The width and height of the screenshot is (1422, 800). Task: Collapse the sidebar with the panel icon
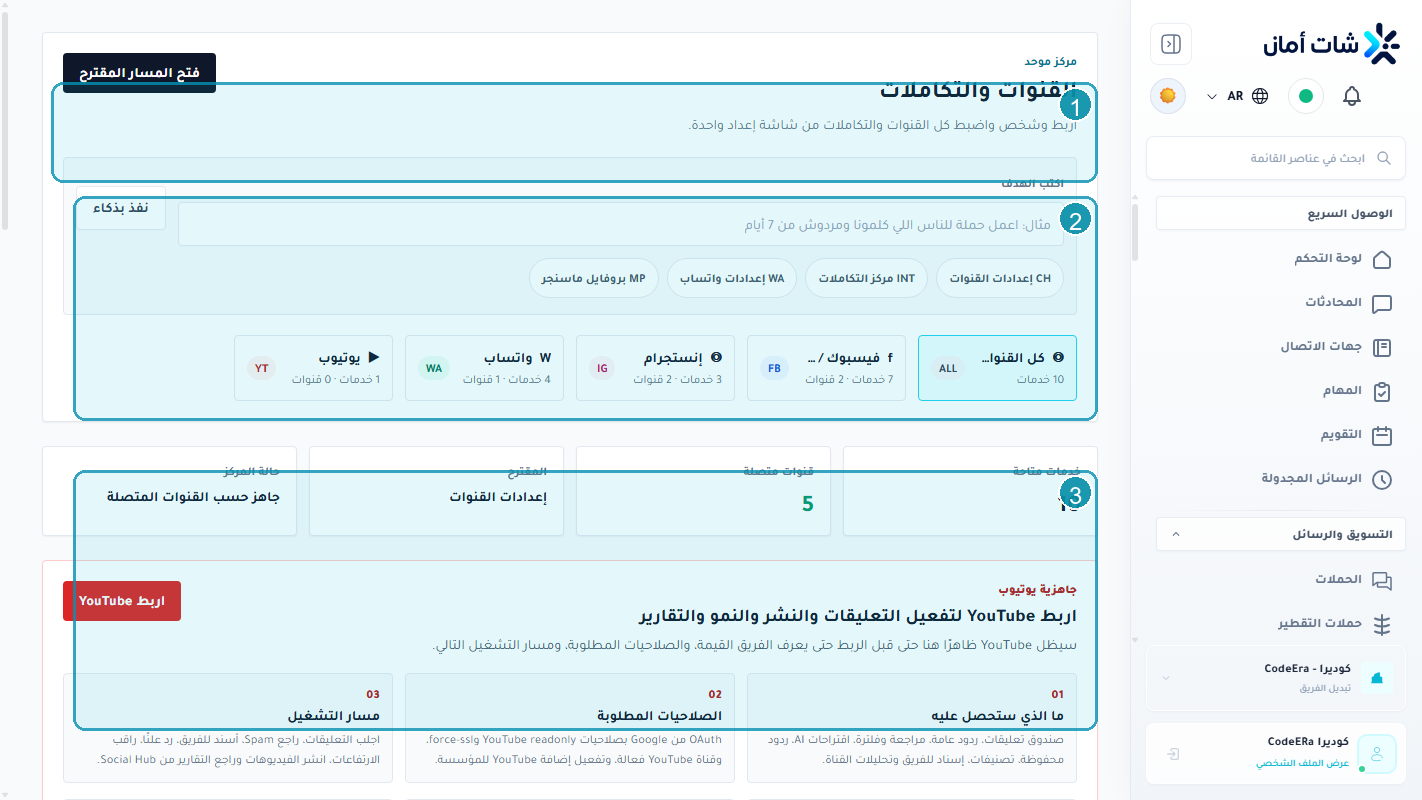(x=1171, y=44)
